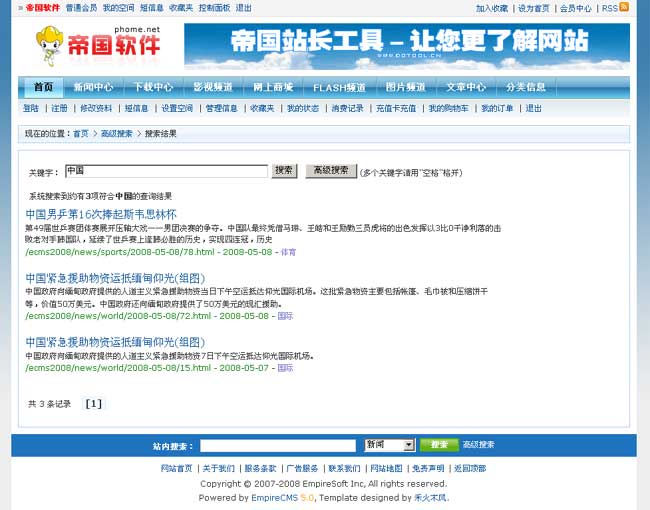The width and height of the screenshot is (650, 510).
Task: Click the 搜索 button beside keyword field
Action: tap(284, 171)
